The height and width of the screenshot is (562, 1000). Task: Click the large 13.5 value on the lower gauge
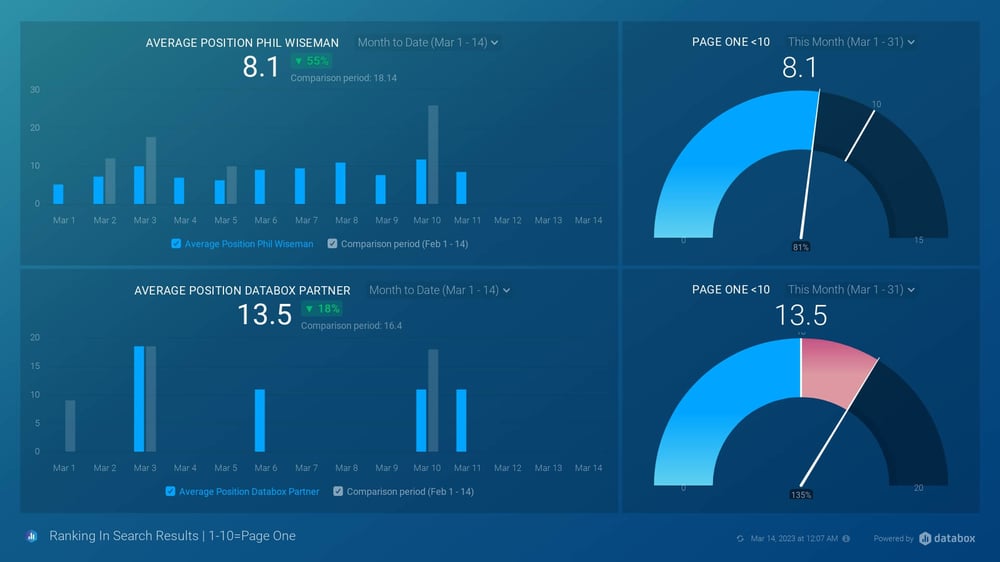pos(801,315)
